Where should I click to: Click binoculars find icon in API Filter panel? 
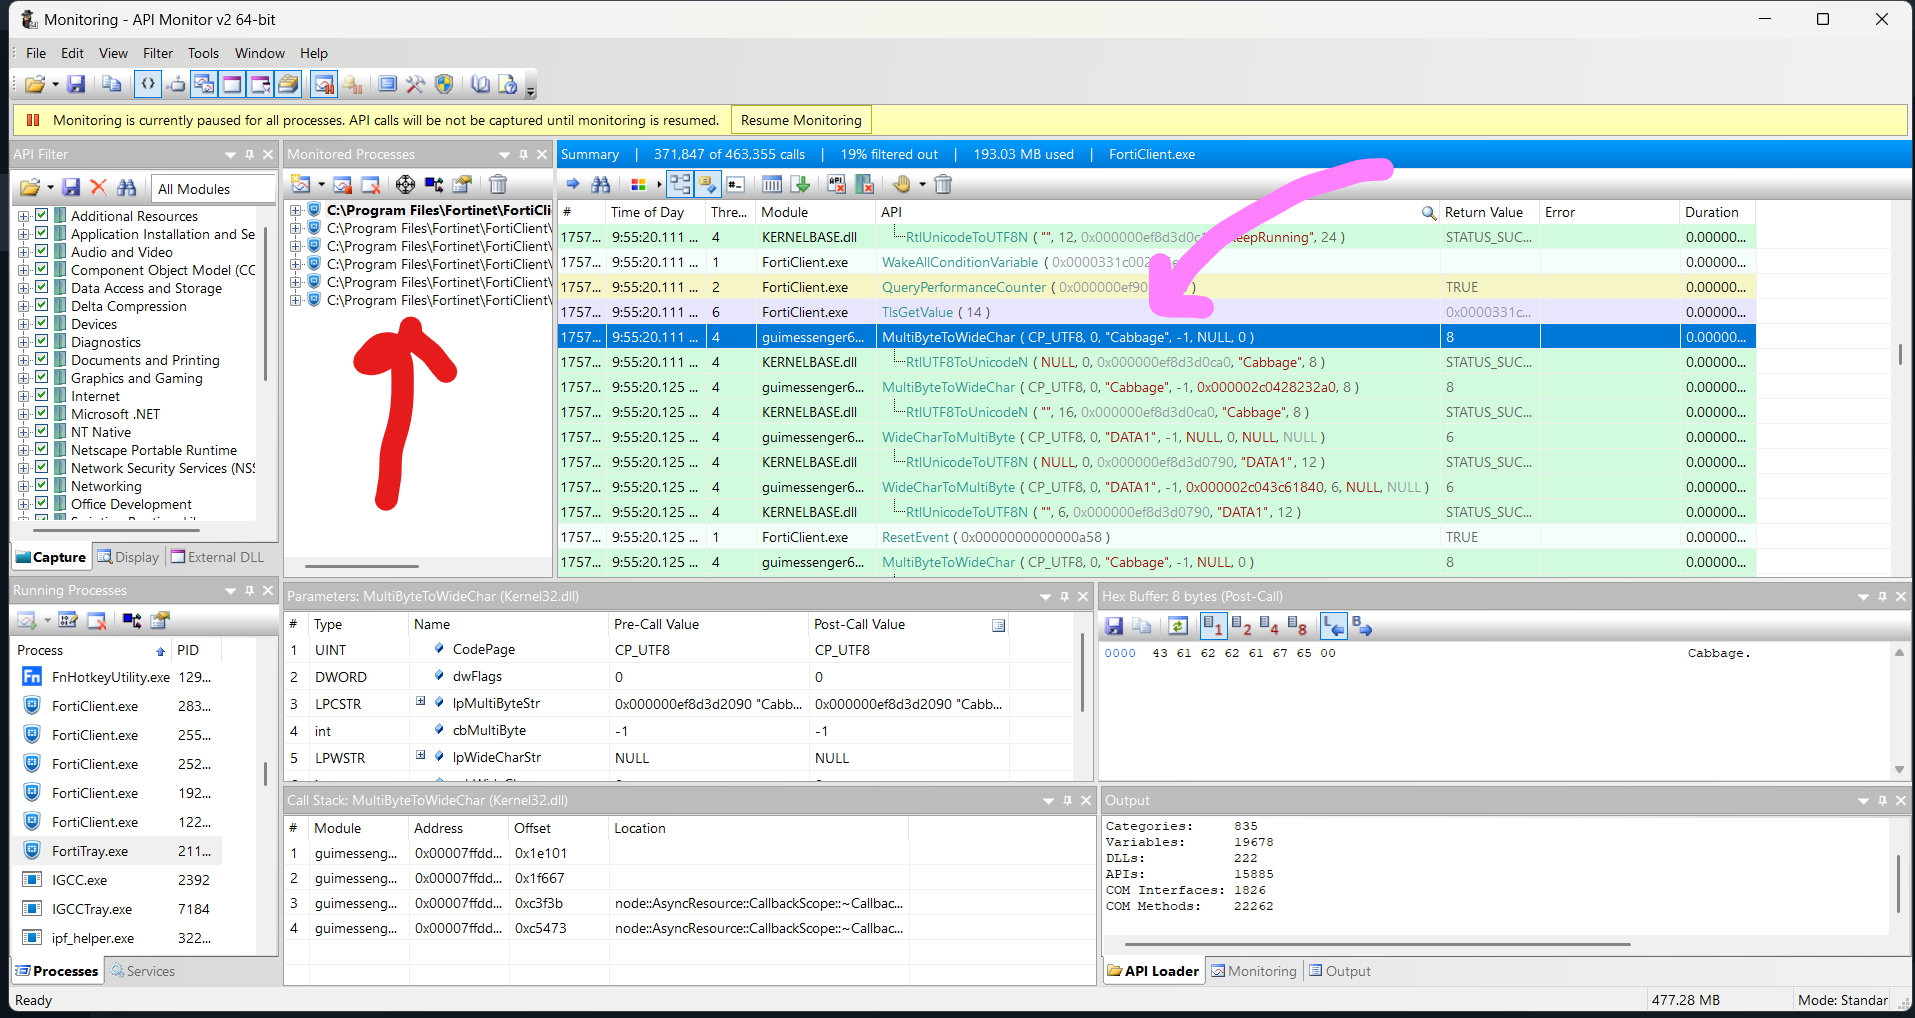pyautogui.click(x=126, y=188)
